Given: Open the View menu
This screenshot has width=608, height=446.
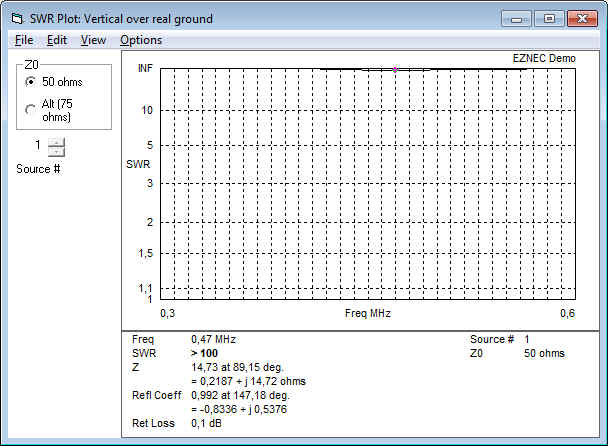Looking at the screenshot, I should click(x=93, y=40).
